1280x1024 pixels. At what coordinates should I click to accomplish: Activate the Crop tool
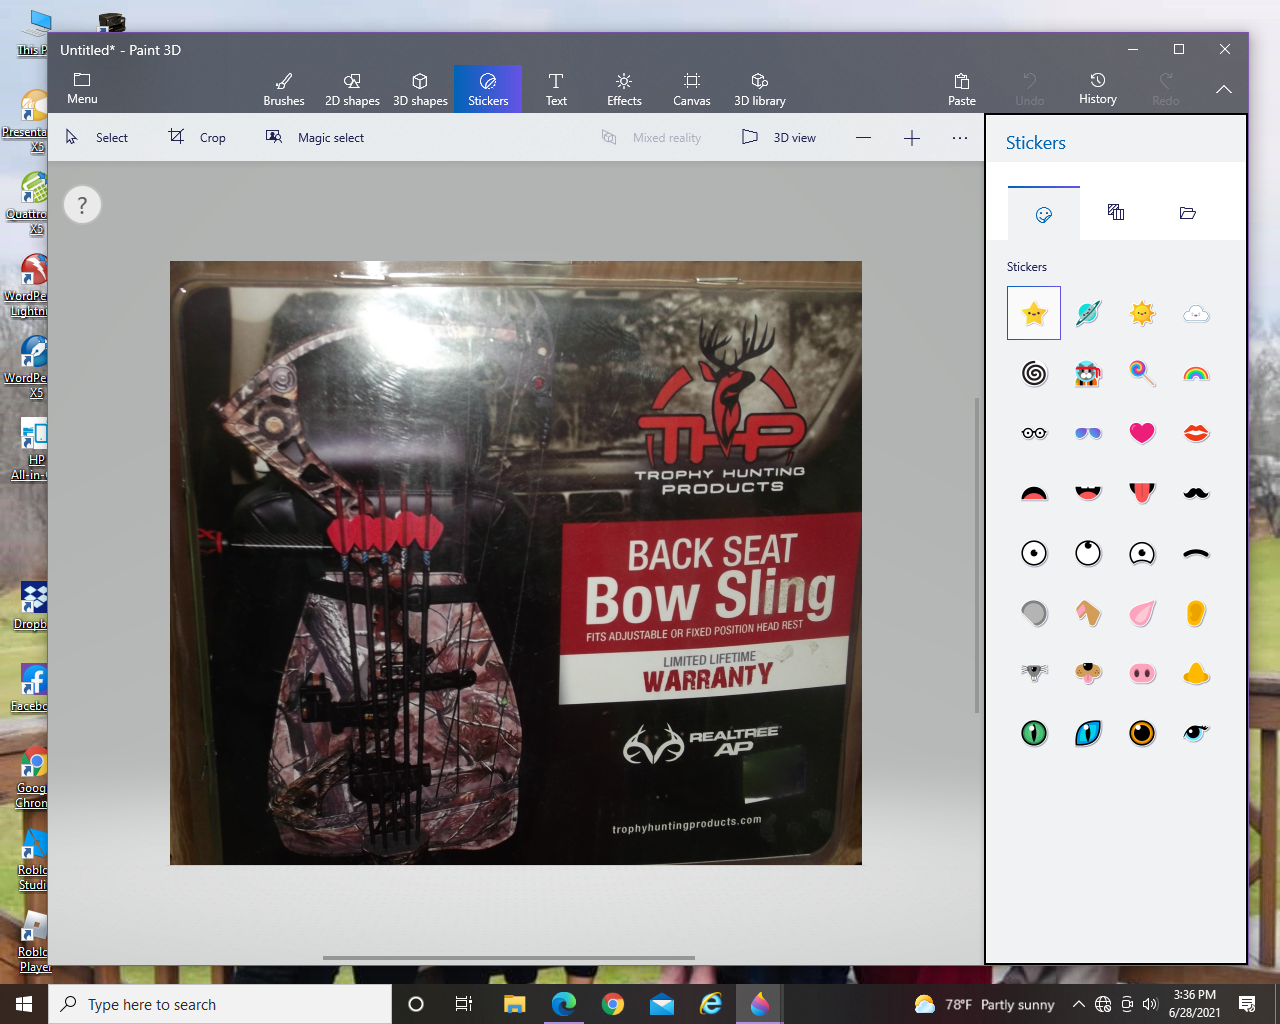198,137
